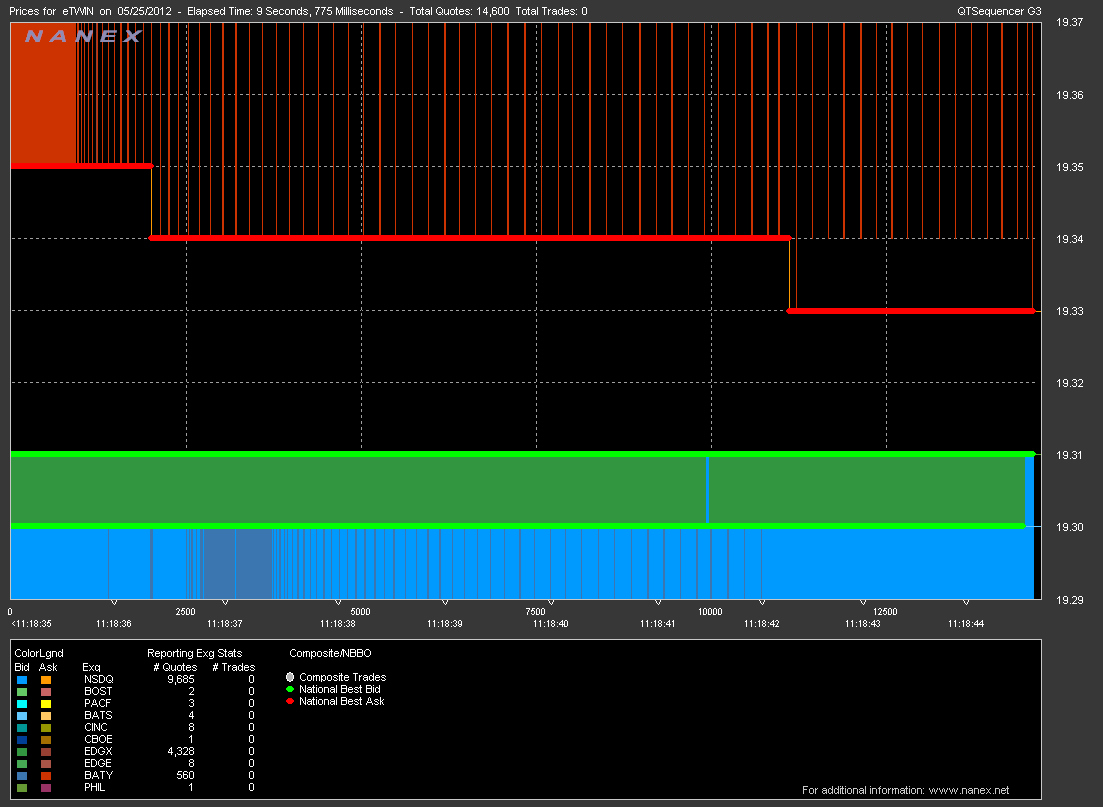Click the NSDQ Ask color swatch
Viewport: 1103px width, 807px height.
(x=46, y=680)
